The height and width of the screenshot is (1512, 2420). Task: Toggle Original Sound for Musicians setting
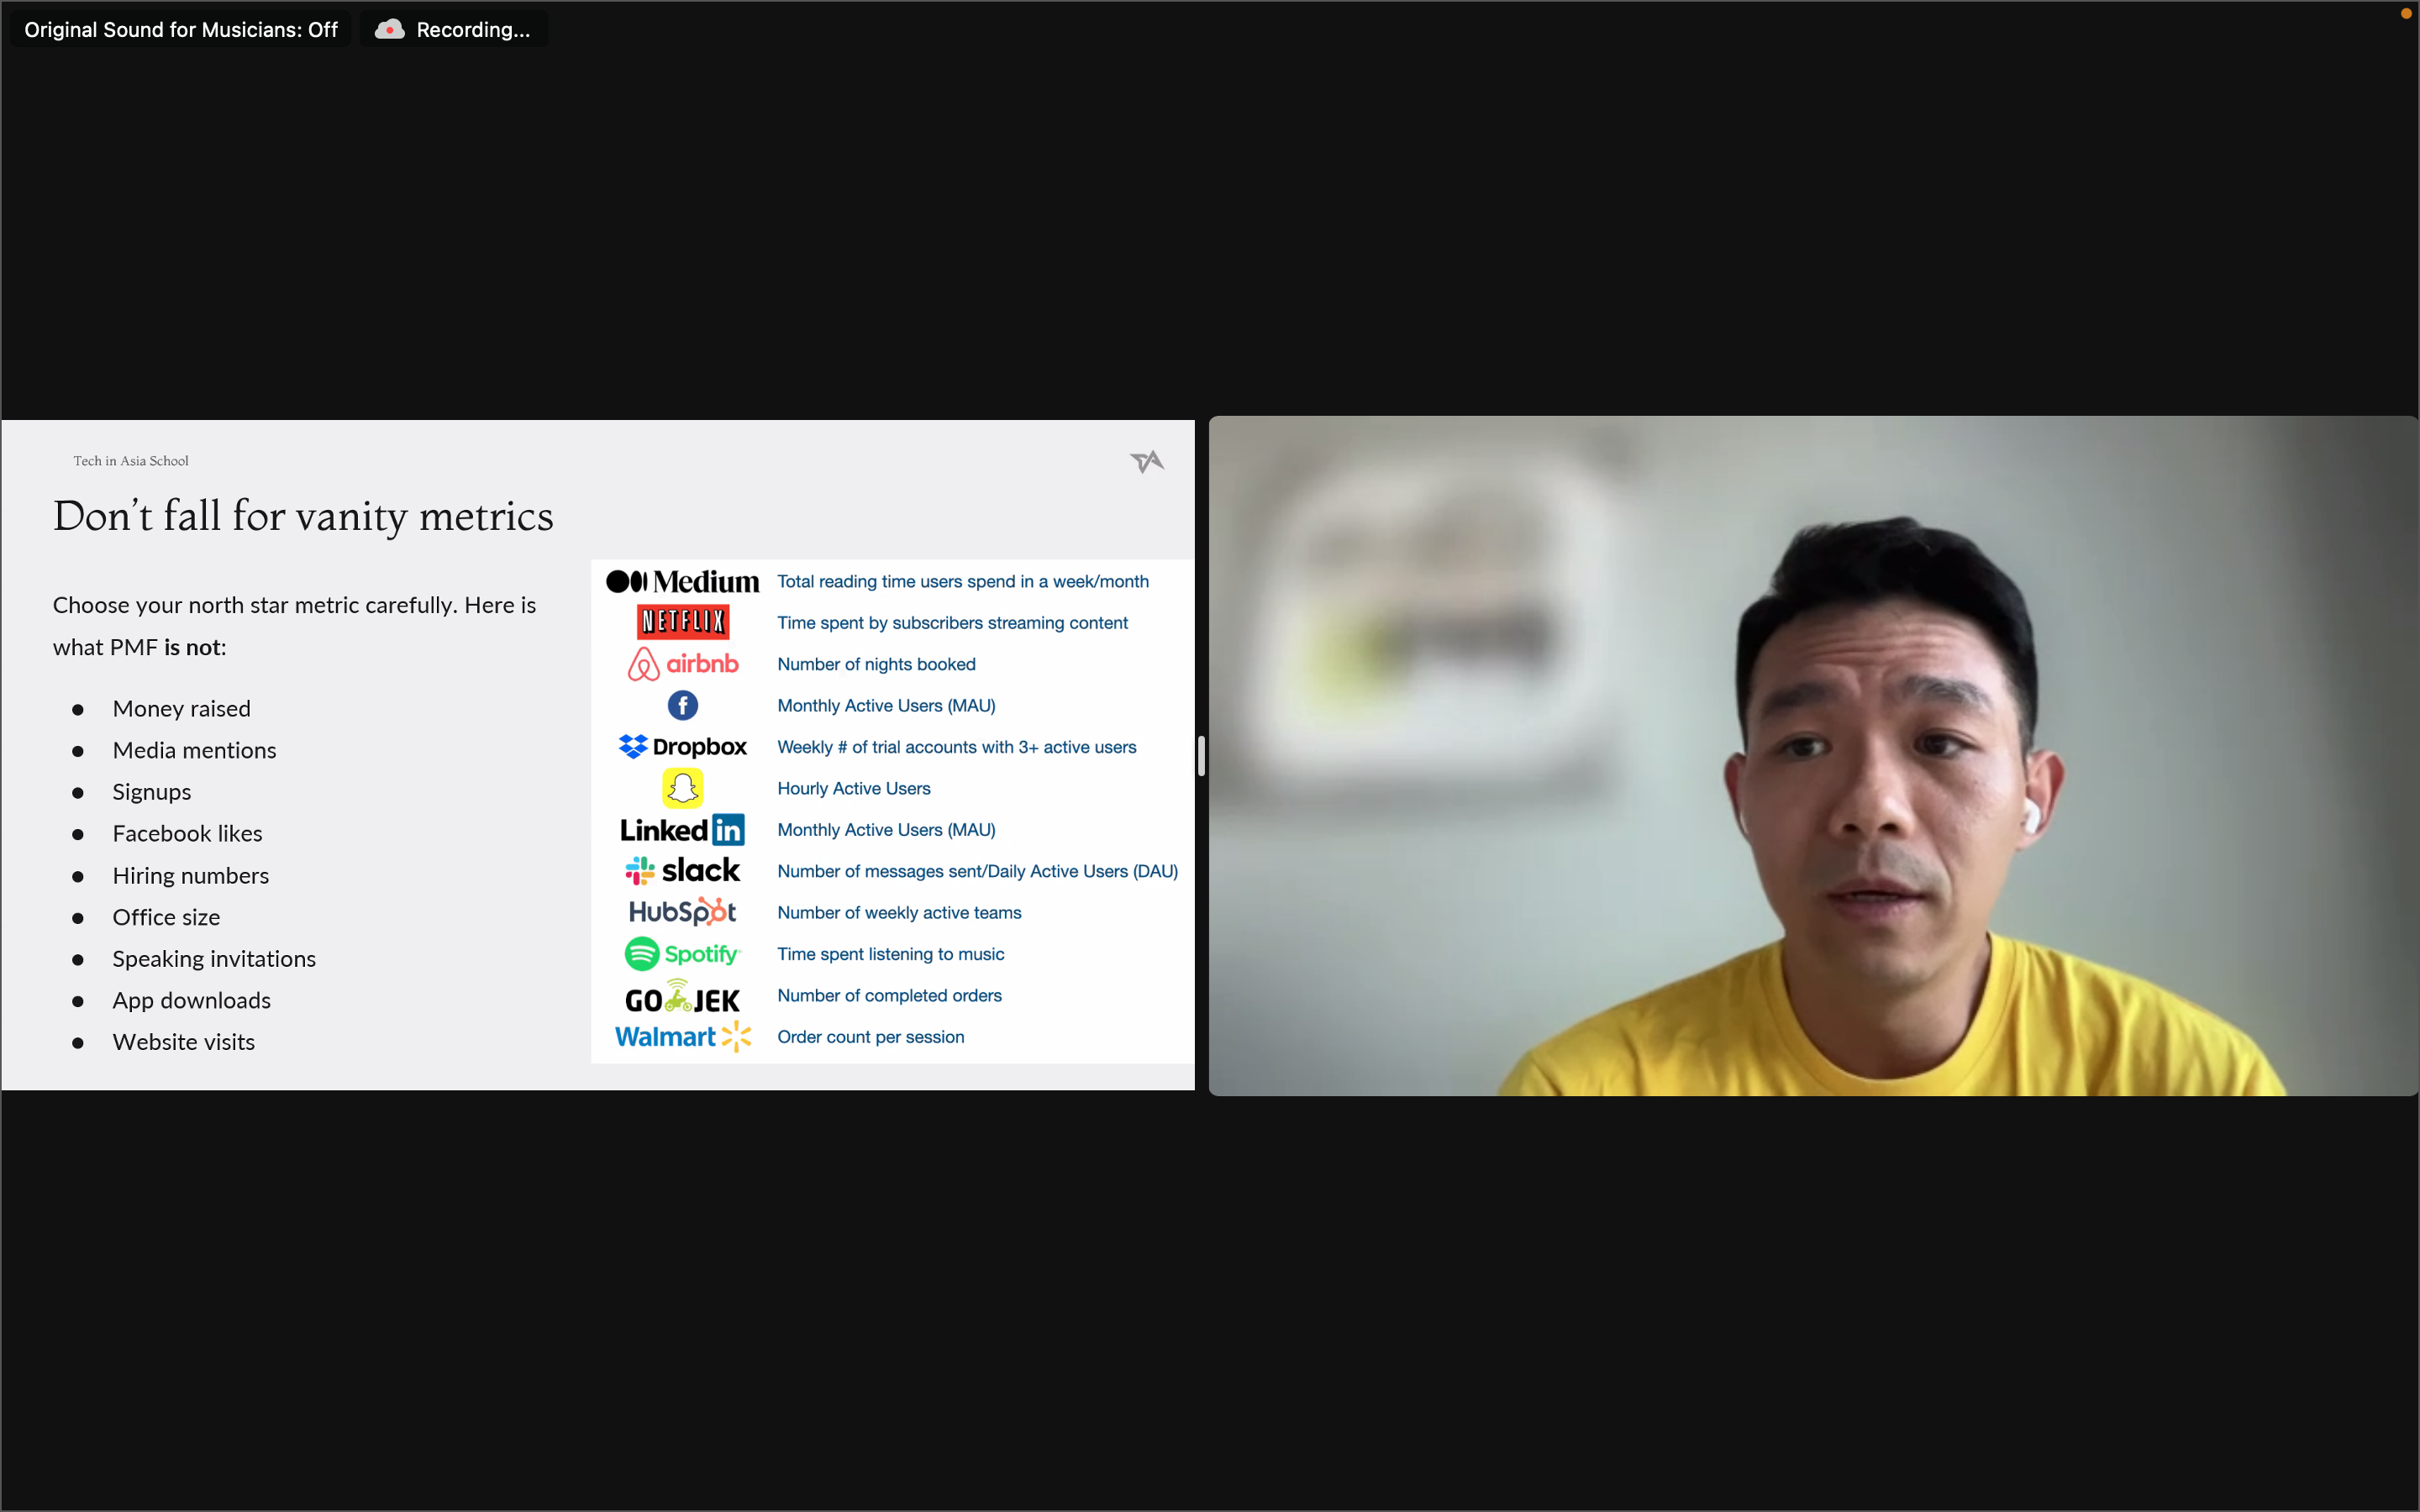[x=181, y=30]
